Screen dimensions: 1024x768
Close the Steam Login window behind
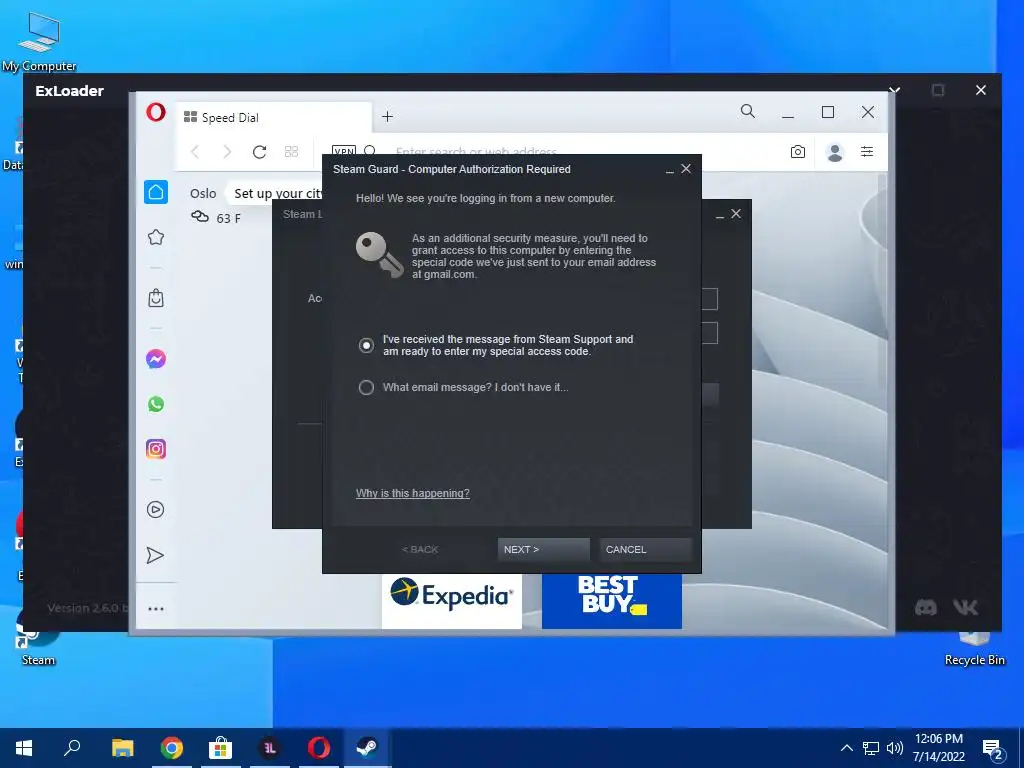[x=736, y=214]
